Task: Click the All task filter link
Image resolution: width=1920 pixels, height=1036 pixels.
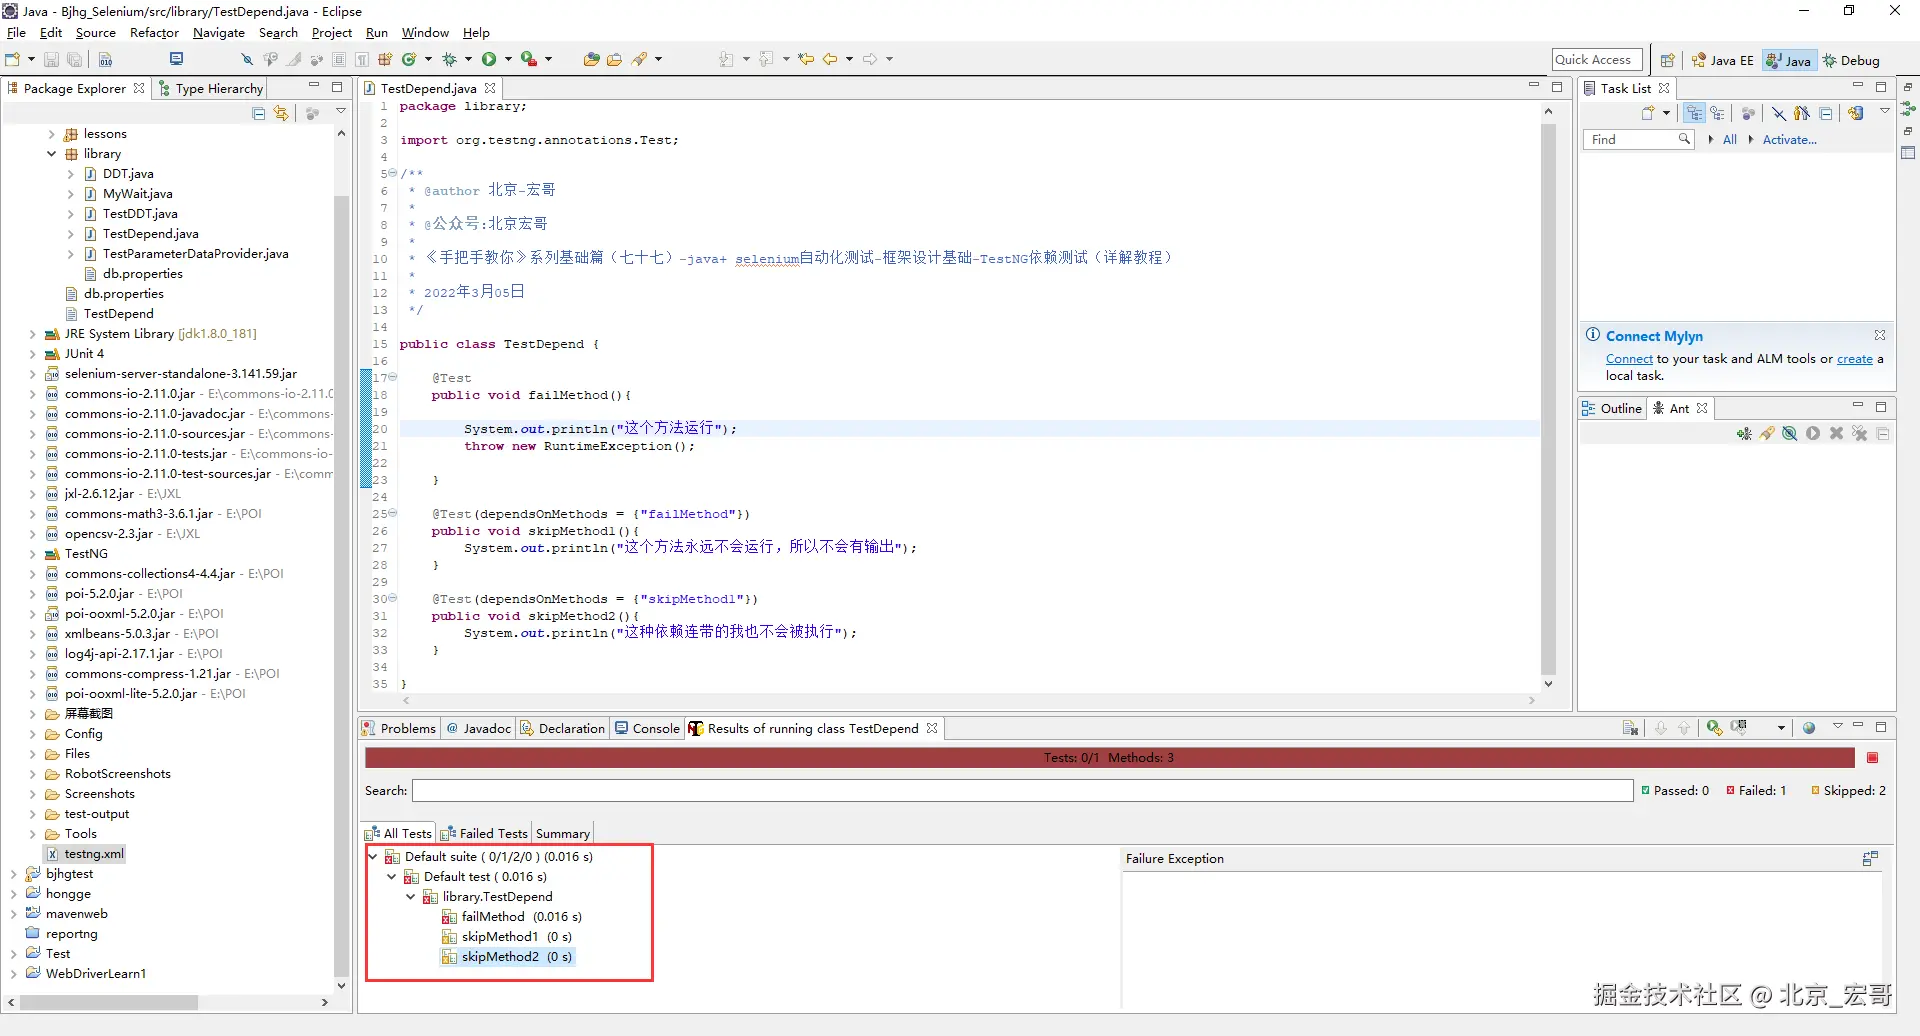Action: [x=1729, y=140]
